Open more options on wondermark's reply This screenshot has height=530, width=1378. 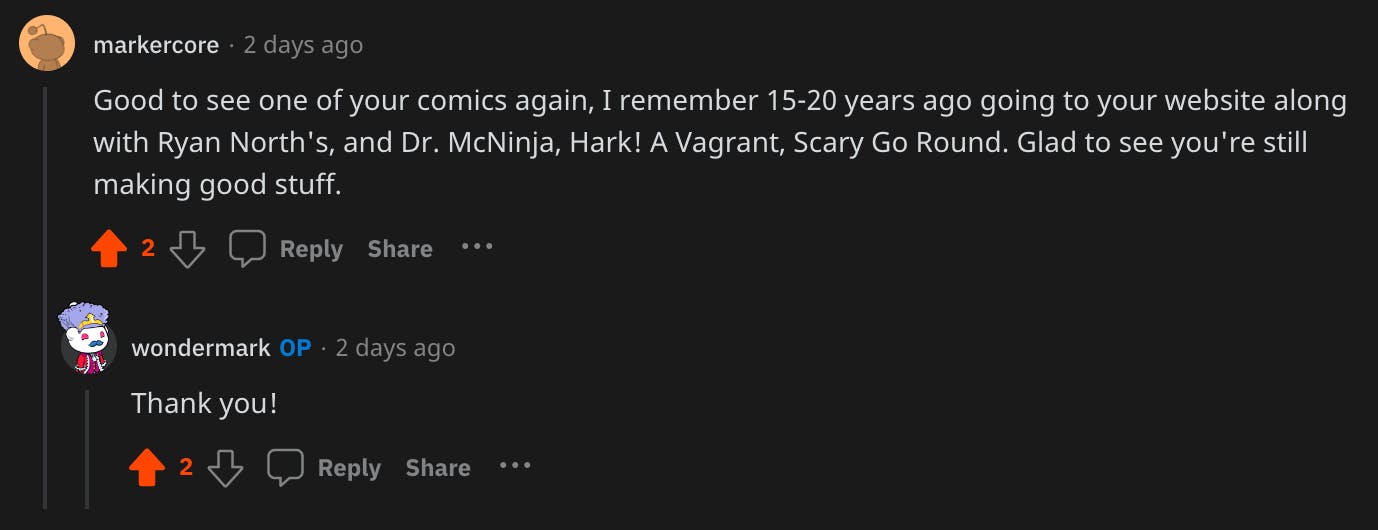(515, 466)
